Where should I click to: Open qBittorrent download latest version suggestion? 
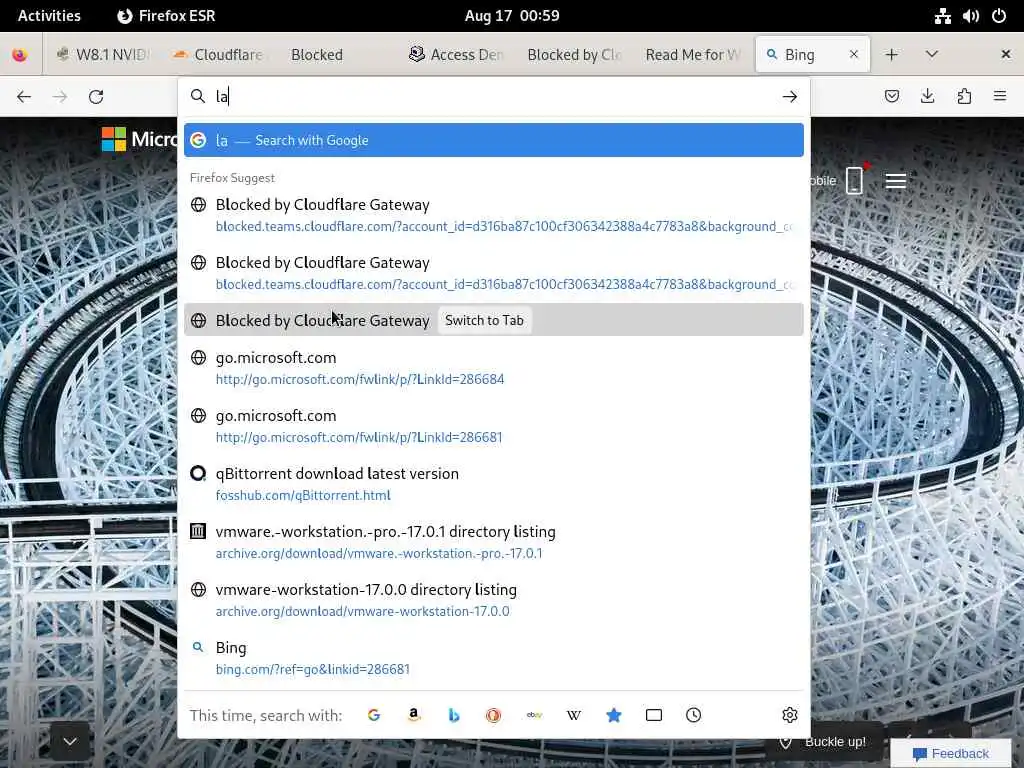494,484
